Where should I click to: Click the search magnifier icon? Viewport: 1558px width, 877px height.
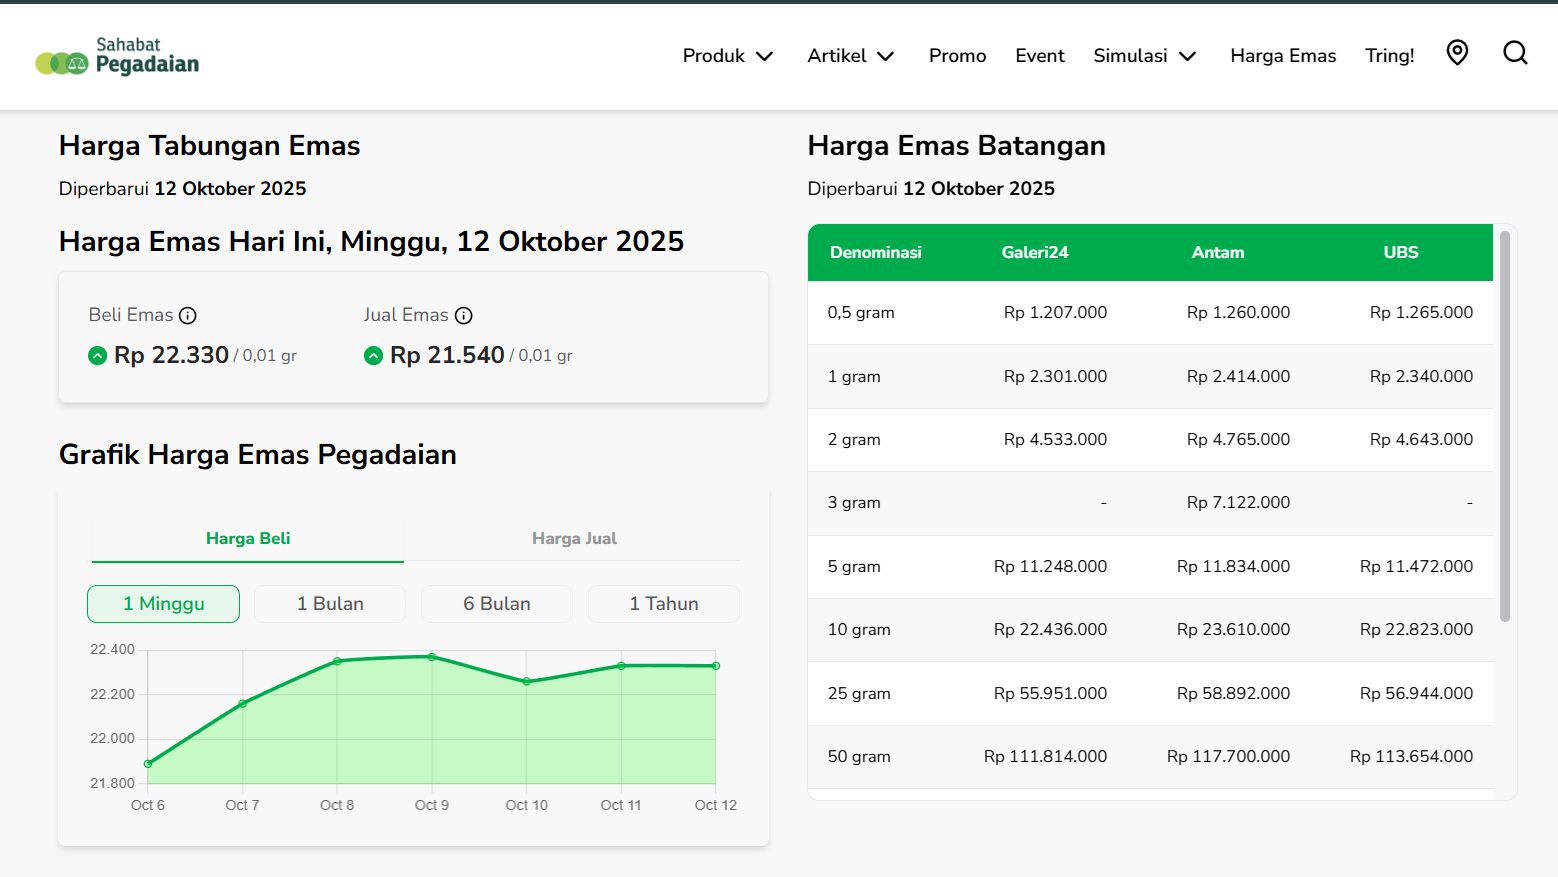[x=1515, y=53]
